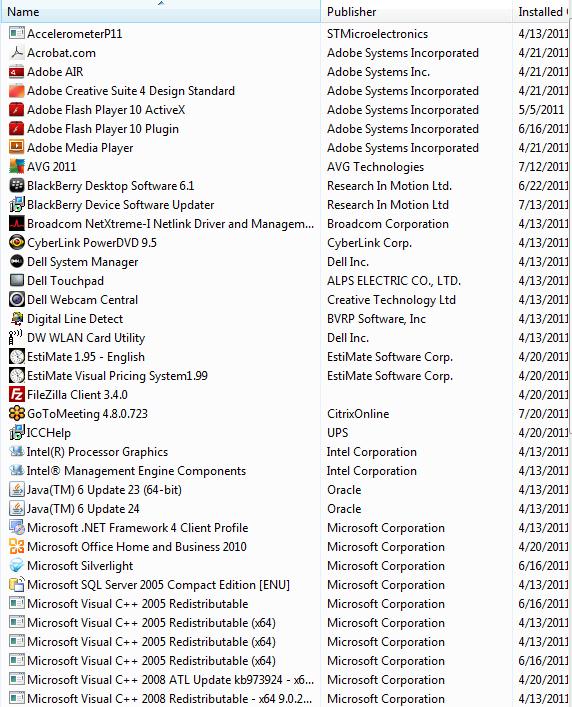Viewport: 572px width, 707px height.
Task: Select Microsoft Visual C++ 2005 Redistributable non-x64 entry
Action: click(286, 603)
